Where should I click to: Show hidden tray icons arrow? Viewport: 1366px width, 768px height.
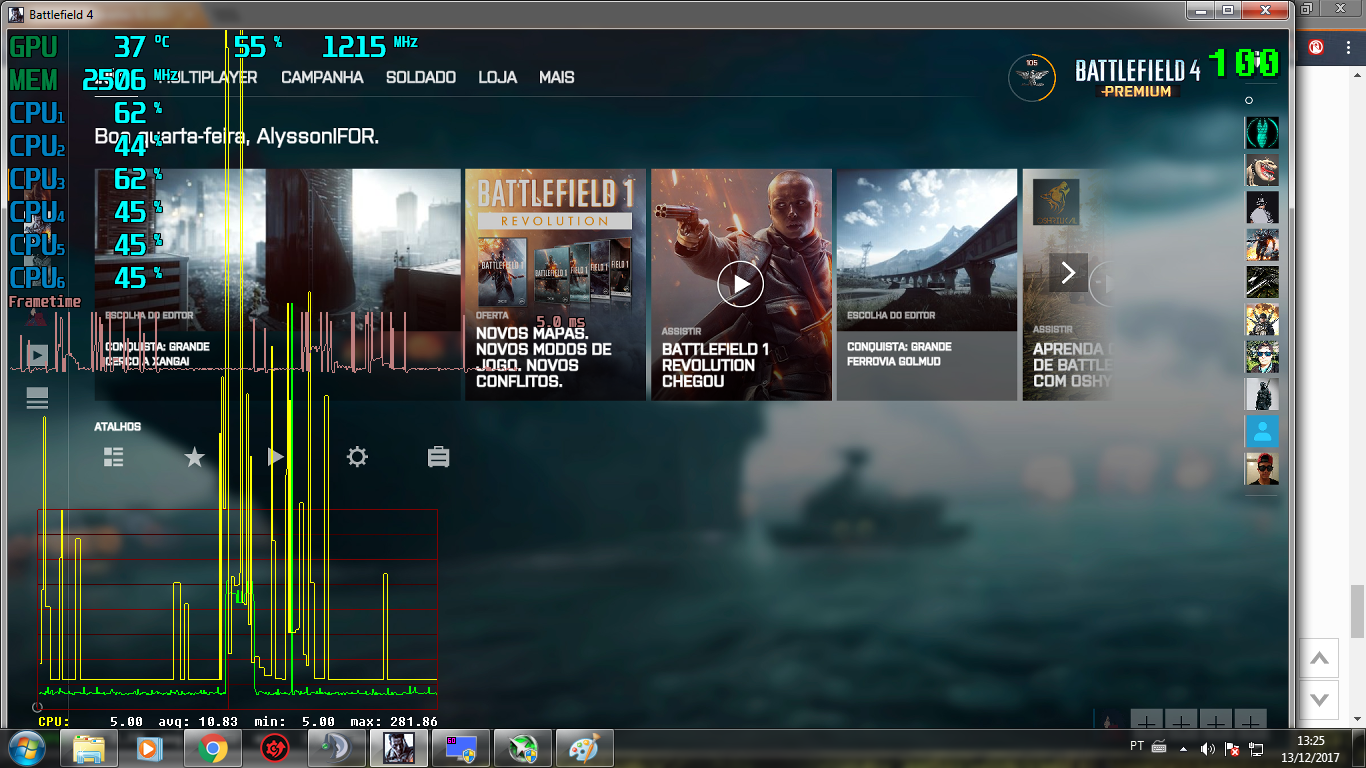[x=1184, y=748]
